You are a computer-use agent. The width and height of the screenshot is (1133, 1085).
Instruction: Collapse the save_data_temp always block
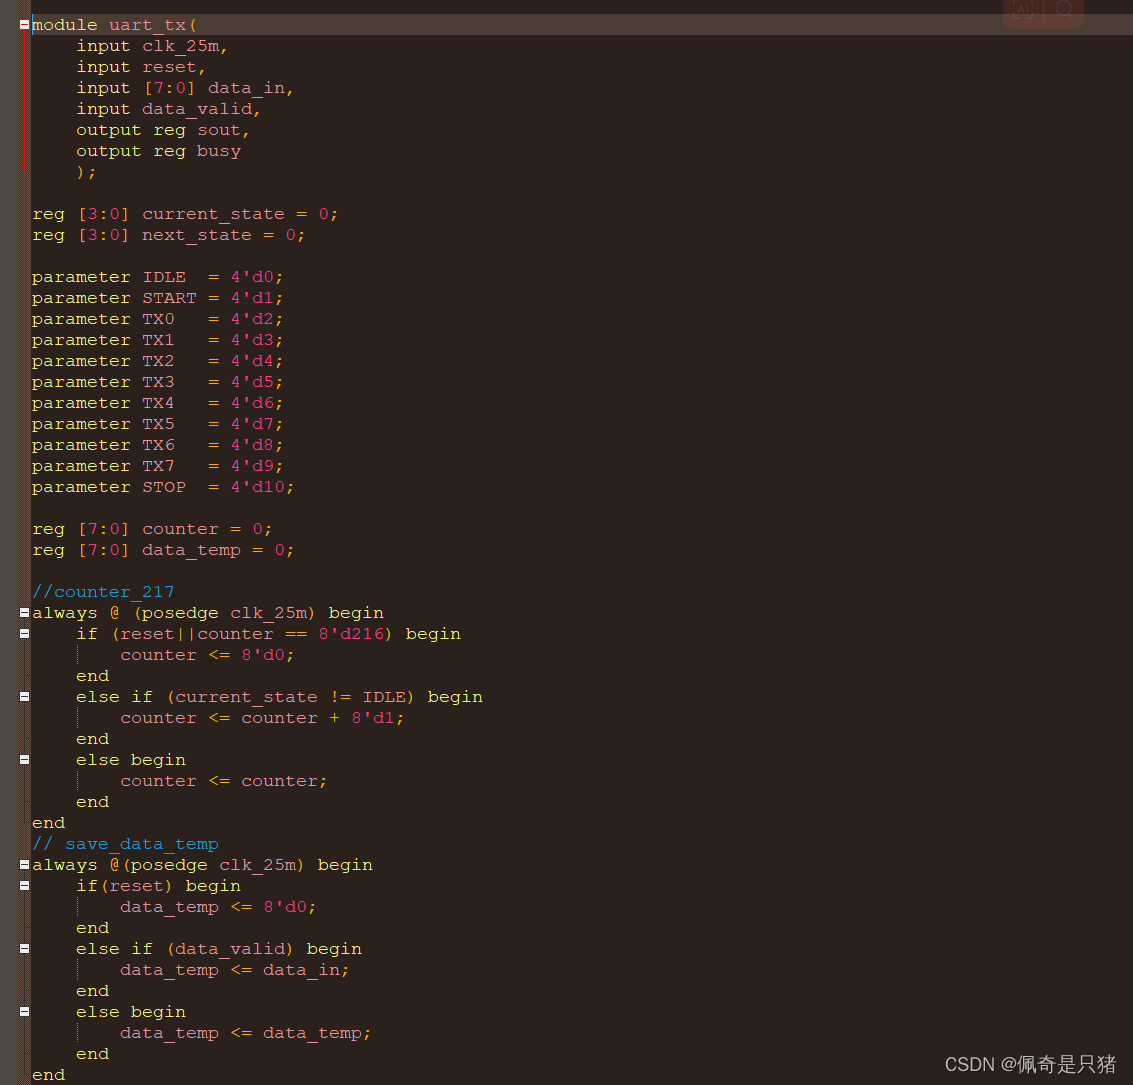(x=22, y=864)
